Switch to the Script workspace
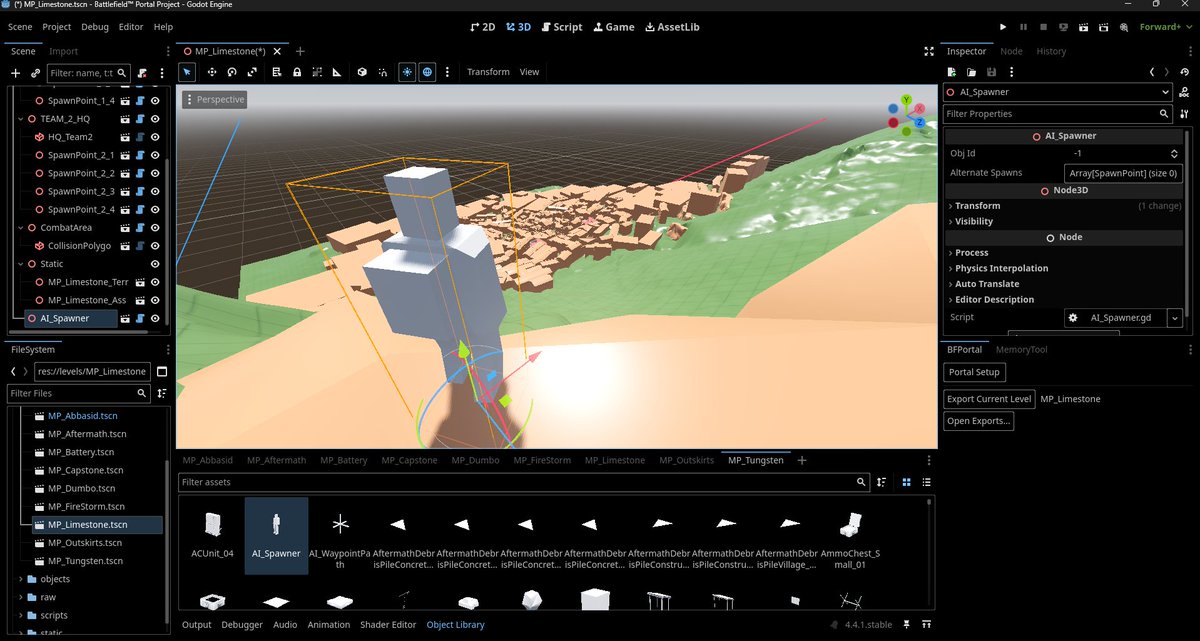This screenshot has width=1200, height=641. click(560, 27)
